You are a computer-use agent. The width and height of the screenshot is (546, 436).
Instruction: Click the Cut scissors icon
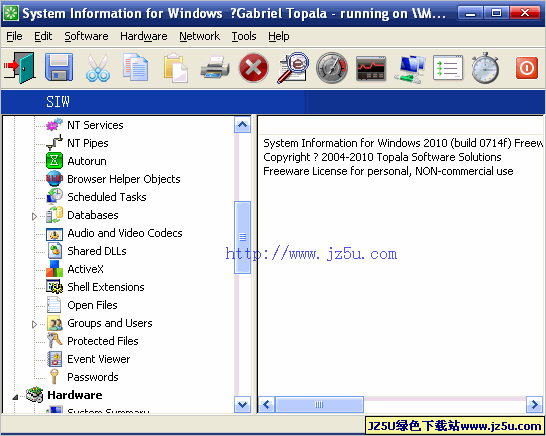tap(98, 68)
